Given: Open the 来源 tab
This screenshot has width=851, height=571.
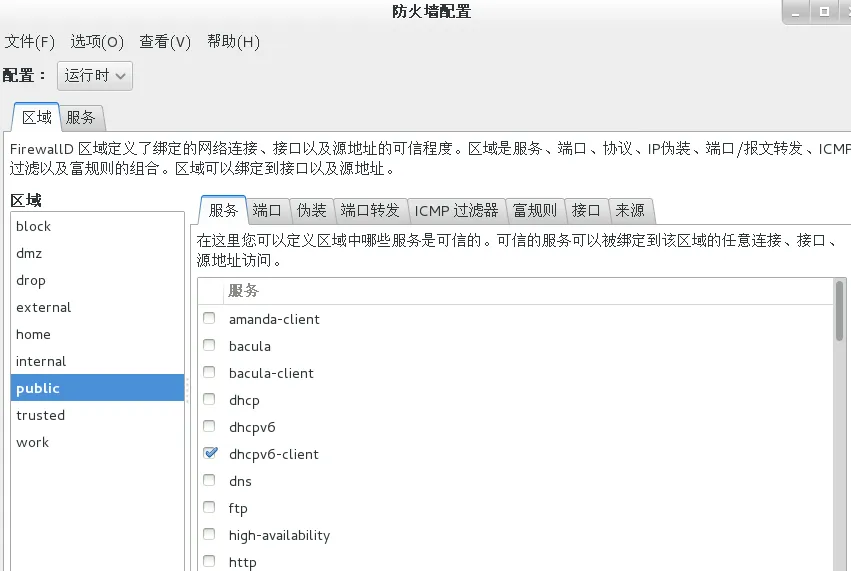Looking at the screenshot, I should coord(631,210).
